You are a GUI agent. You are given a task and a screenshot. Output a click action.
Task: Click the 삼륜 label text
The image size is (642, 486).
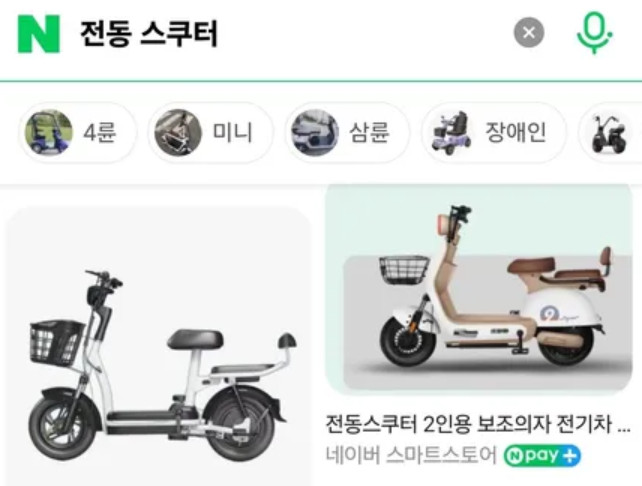[368, 132]
